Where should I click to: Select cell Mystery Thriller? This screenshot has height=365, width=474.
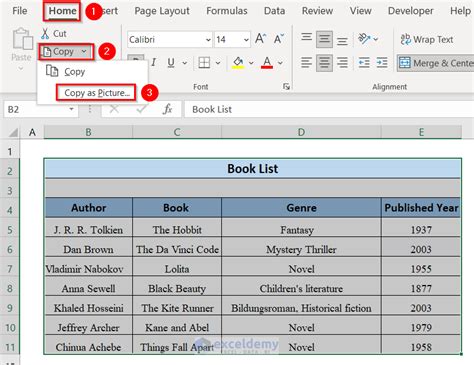(301, 249)
